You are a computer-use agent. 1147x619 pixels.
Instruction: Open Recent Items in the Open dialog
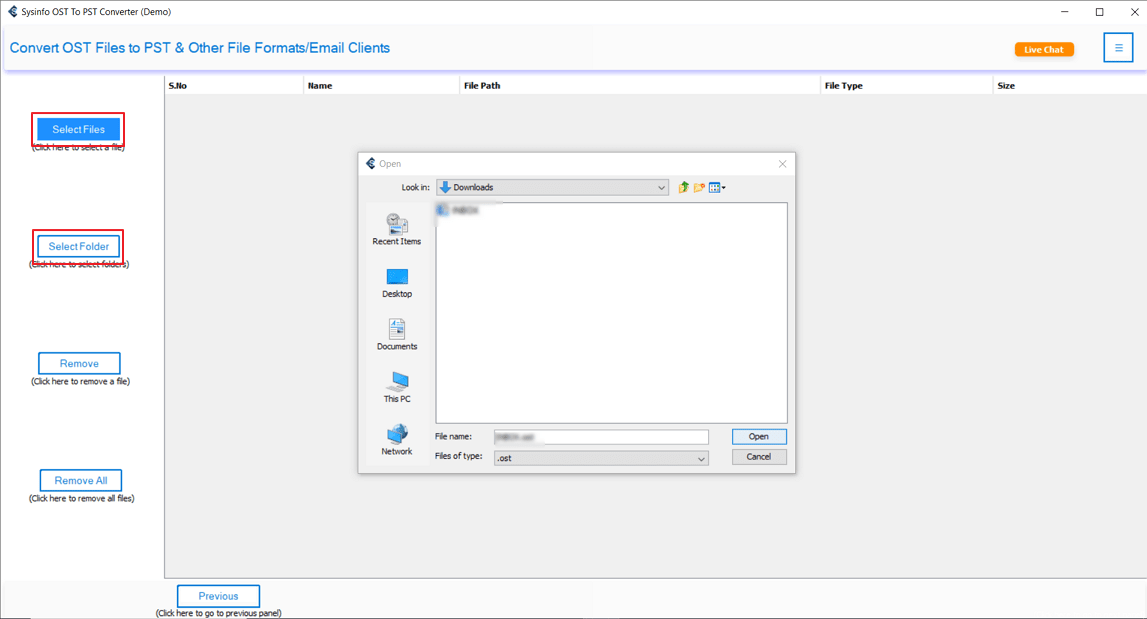point(396,229)
